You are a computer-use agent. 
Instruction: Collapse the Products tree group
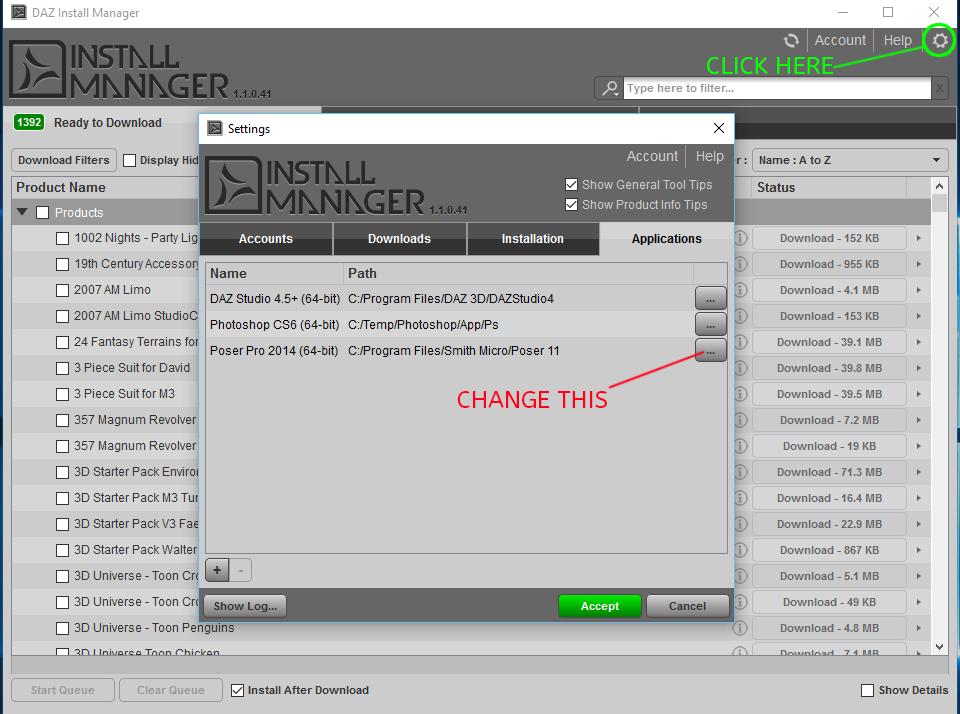[x=23, y=212]
